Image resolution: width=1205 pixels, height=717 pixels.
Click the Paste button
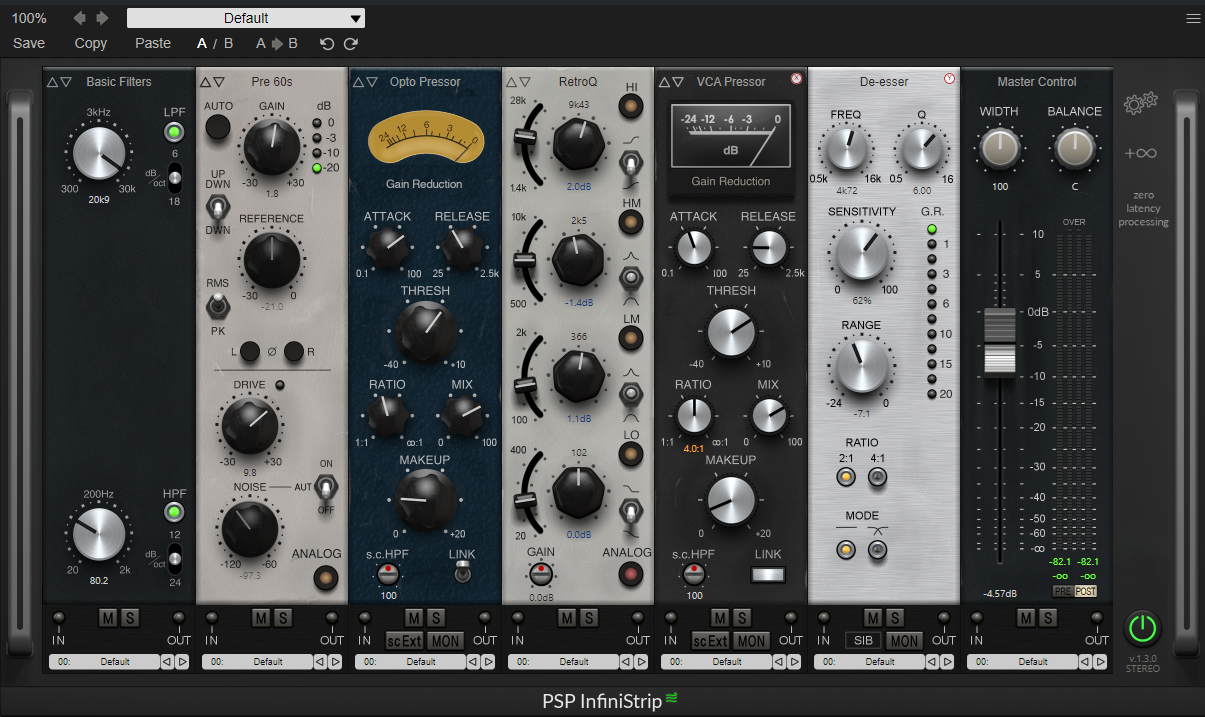[152, 43]
